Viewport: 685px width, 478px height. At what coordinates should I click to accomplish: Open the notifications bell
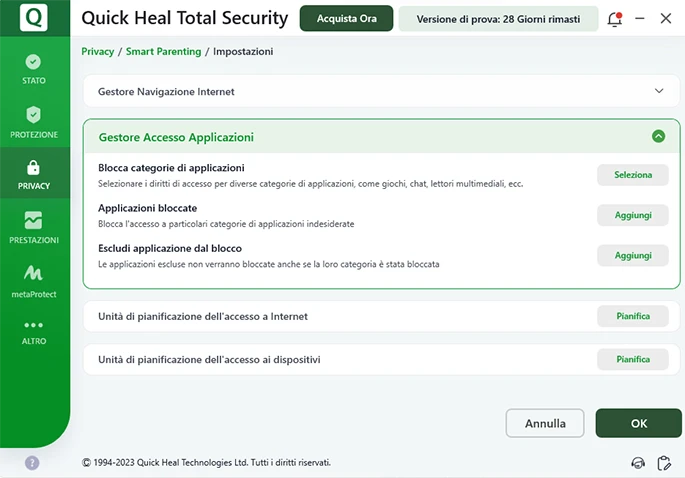coord(615,19)
